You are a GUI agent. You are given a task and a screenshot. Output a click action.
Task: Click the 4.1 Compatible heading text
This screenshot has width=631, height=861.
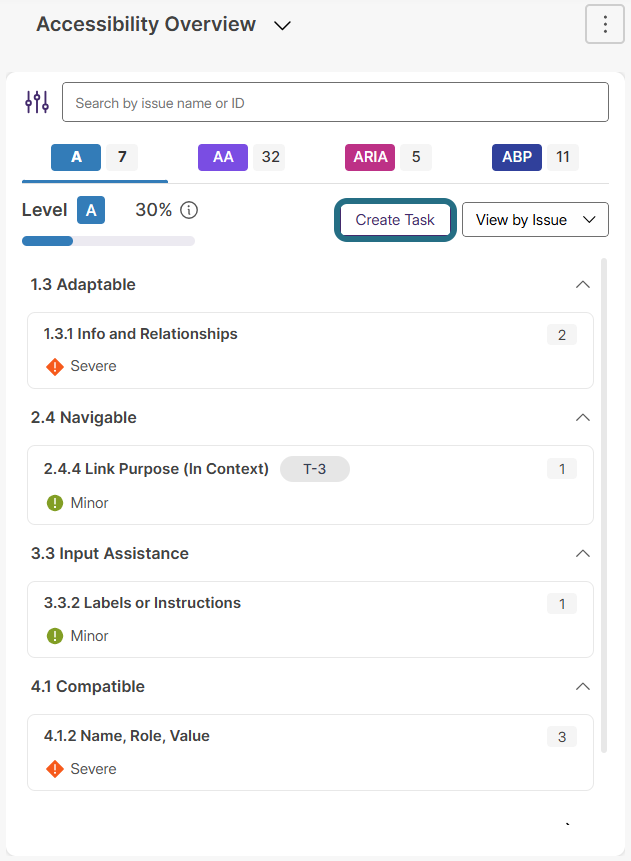pos(88,686)
